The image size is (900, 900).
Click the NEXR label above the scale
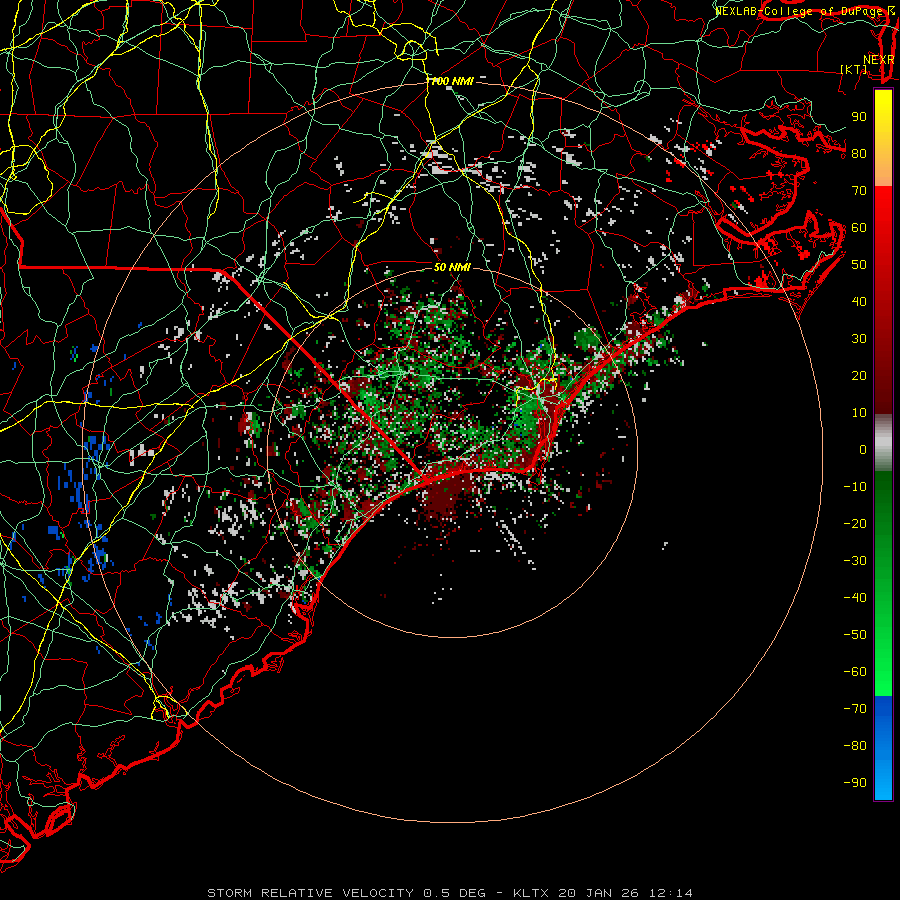pos(878,60)
